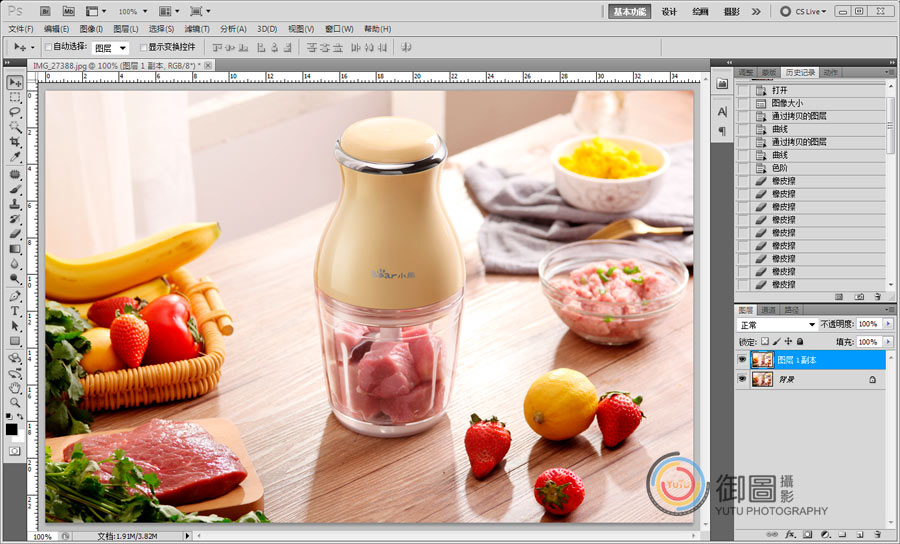Select the Hand tool
Screen dimensions: 900x544
pos(15,387)
